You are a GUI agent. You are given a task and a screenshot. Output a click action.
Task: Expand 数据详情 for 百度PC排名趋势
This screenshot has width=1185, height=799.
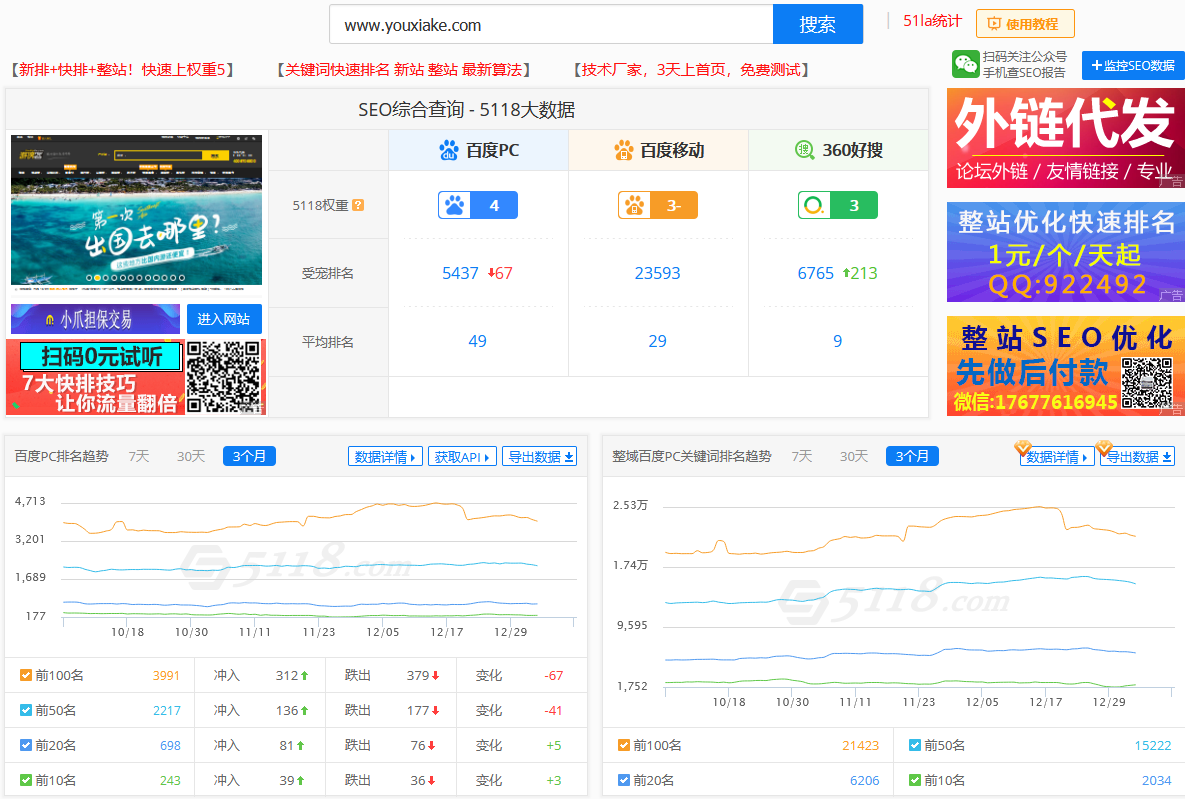click(385, 457)
